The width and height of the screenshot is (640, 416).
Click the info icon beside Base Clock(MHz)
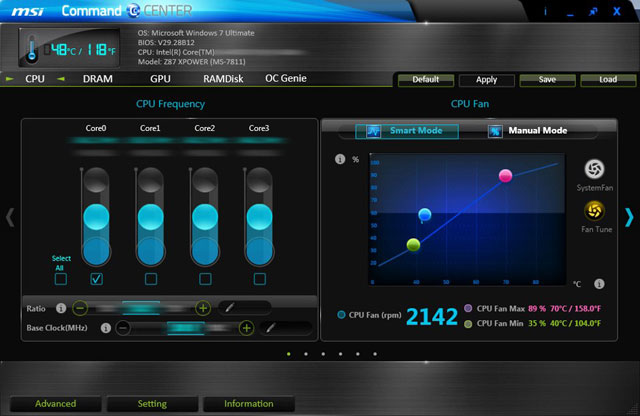click(x=106, y=328)
